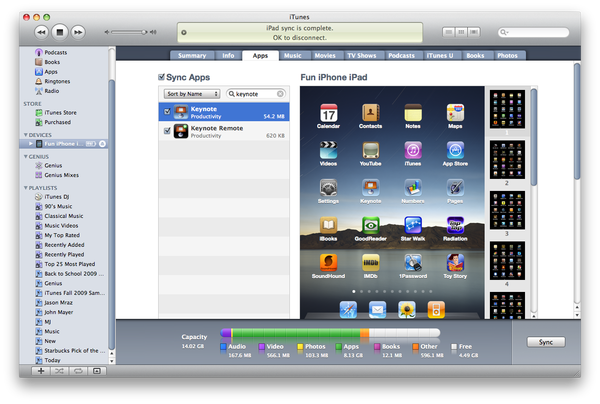
Task: Switch to the Summary tab
Action: pos(192,55)
